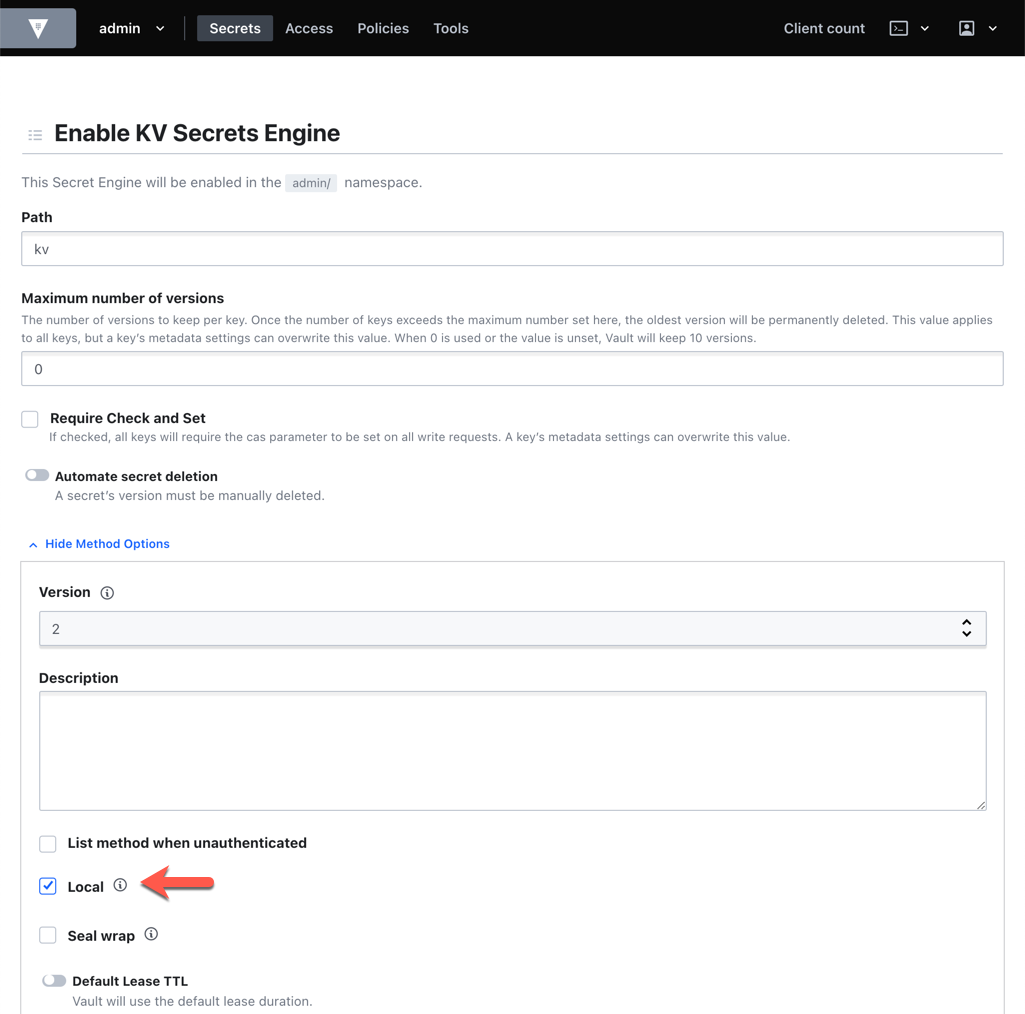
Task: Click the info icon beside Local
Action: (120, 885)
